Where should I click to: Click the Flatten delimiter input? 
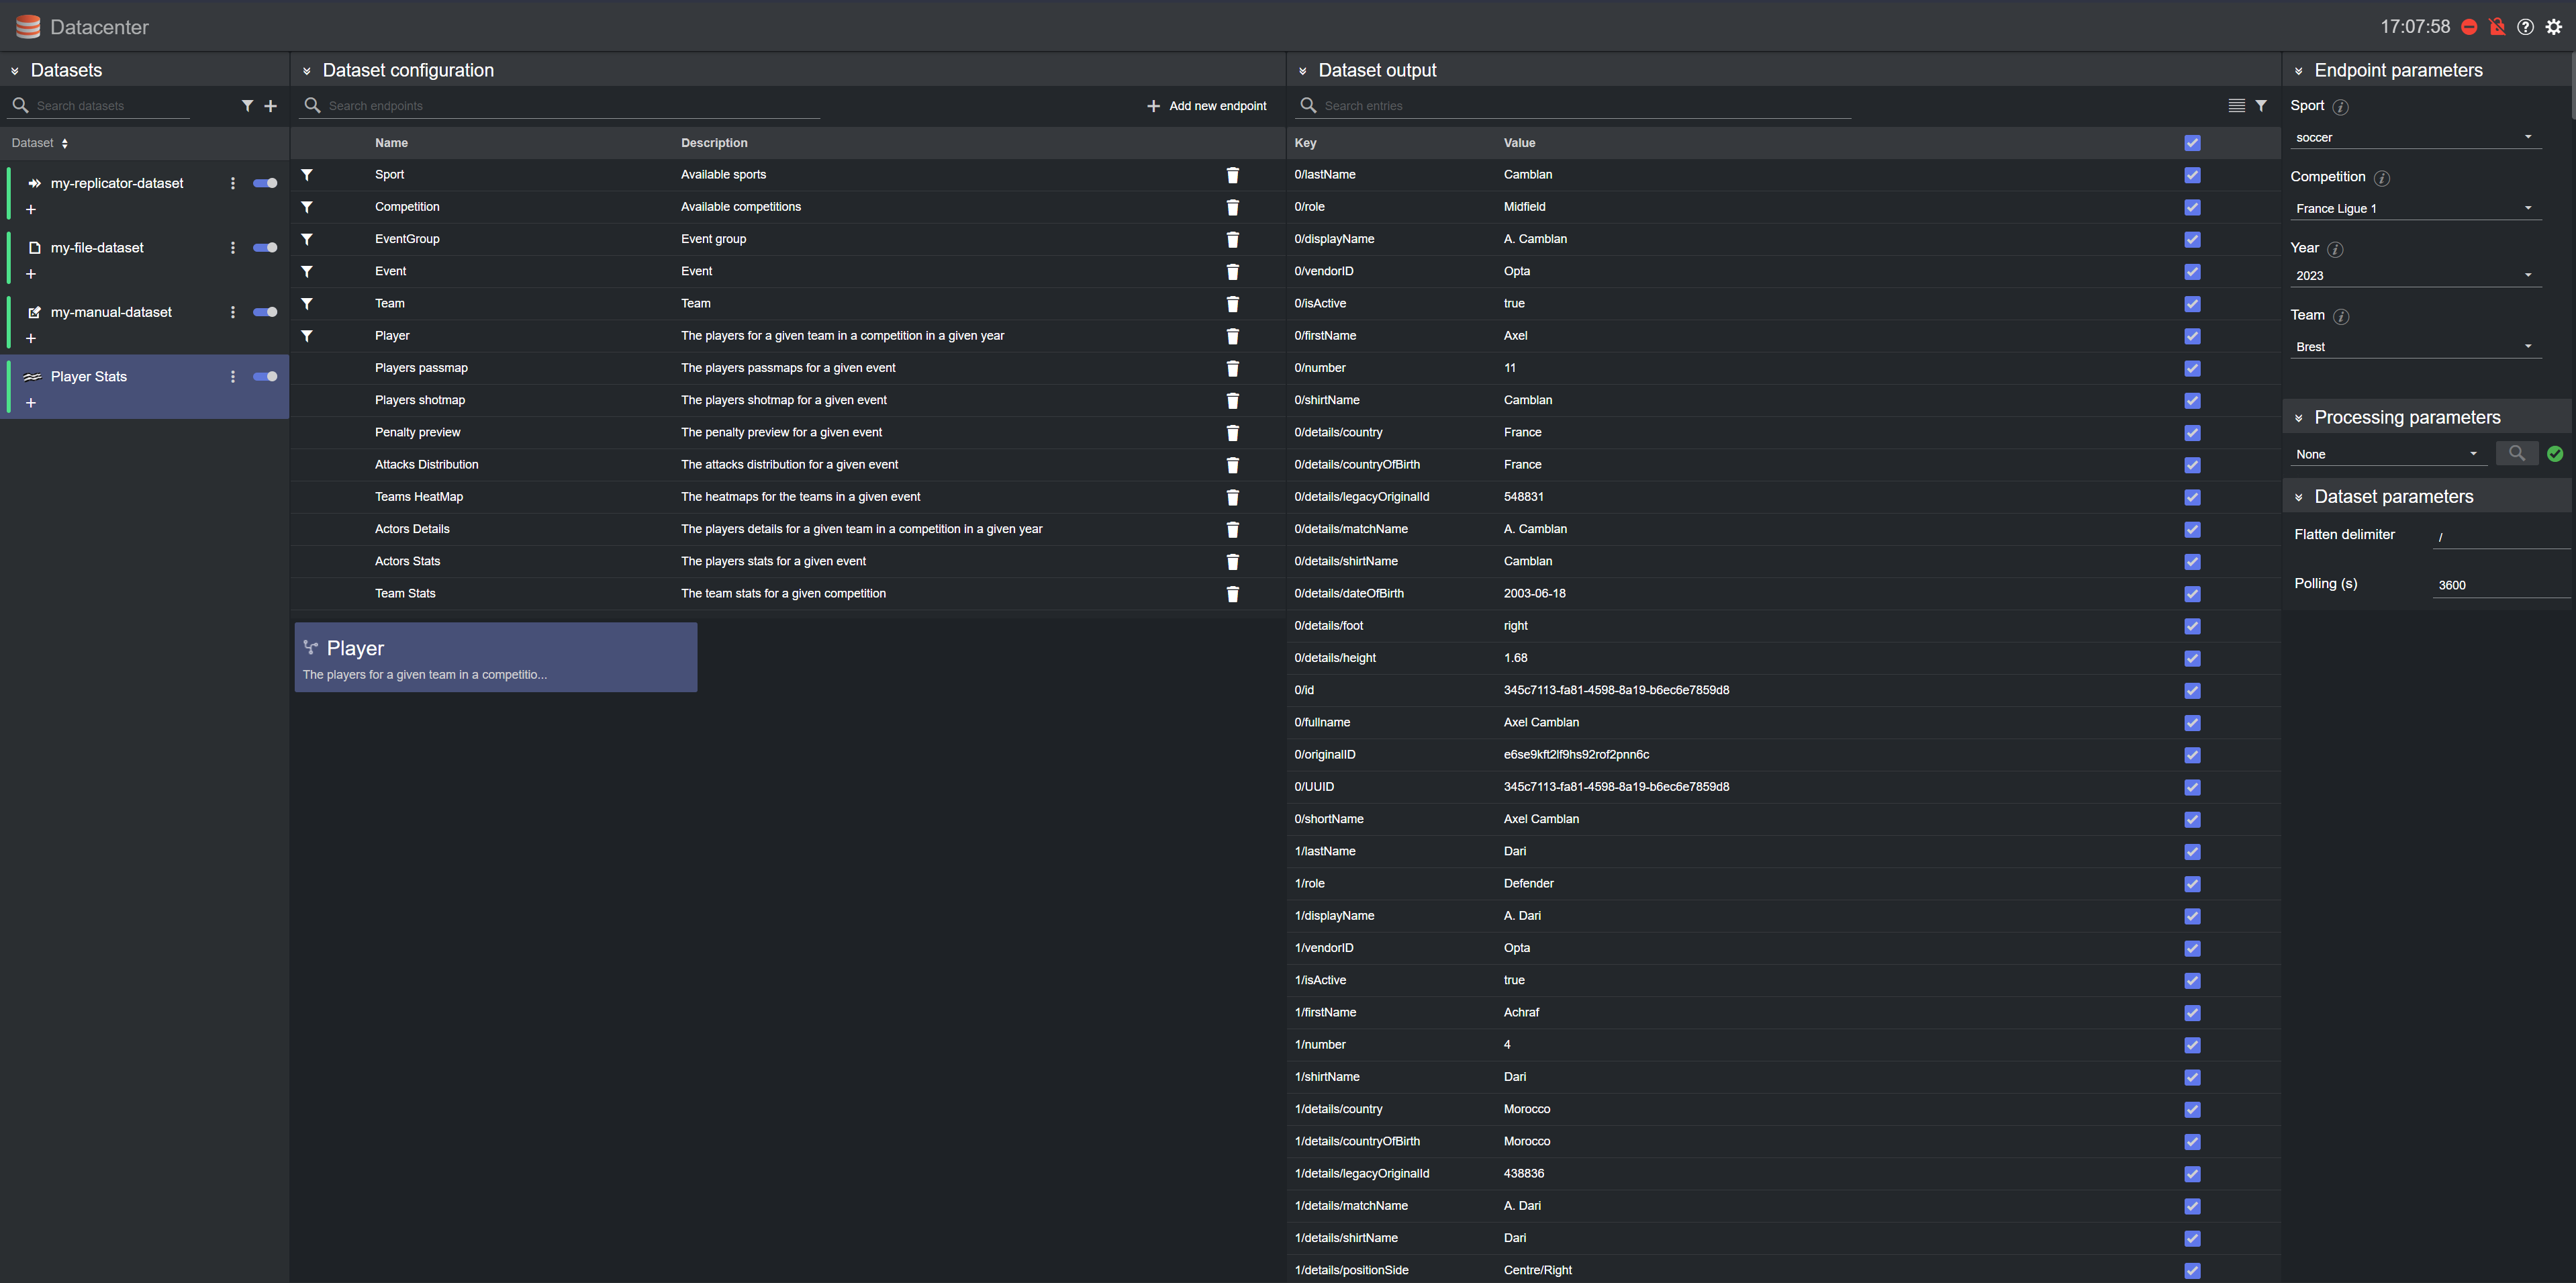pos(2501,536)
